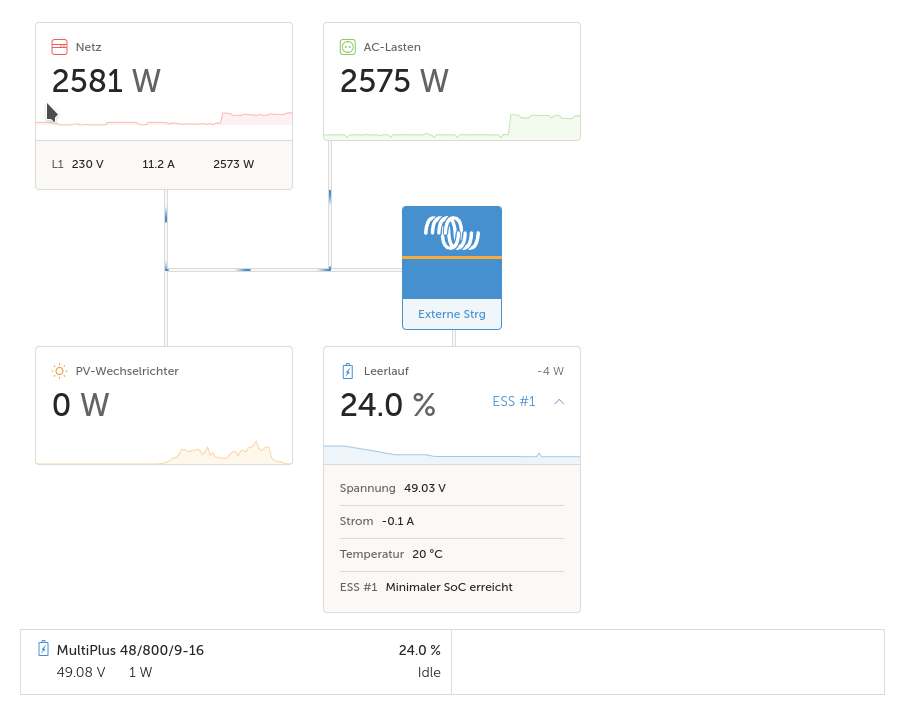Click the AC-Lasten green power graph
The height and width of the screenshot is (710, 920).
pyautogui.click(x=452, y=126)
